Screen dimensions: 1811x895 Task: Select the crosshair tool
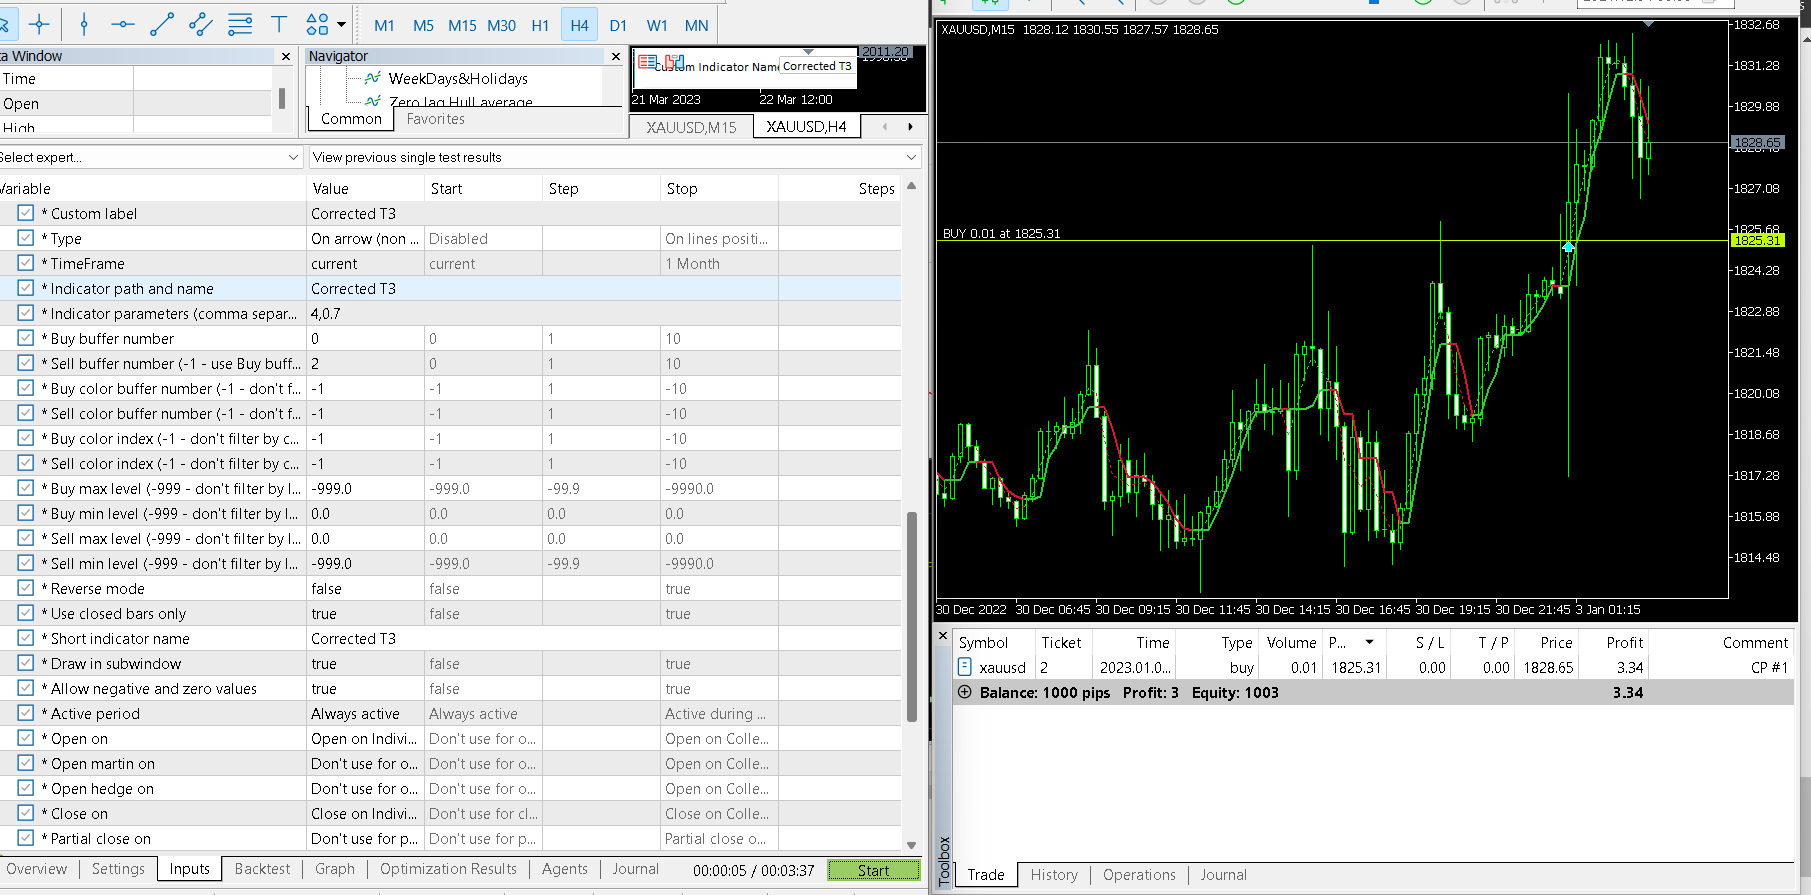click(40, 24)
